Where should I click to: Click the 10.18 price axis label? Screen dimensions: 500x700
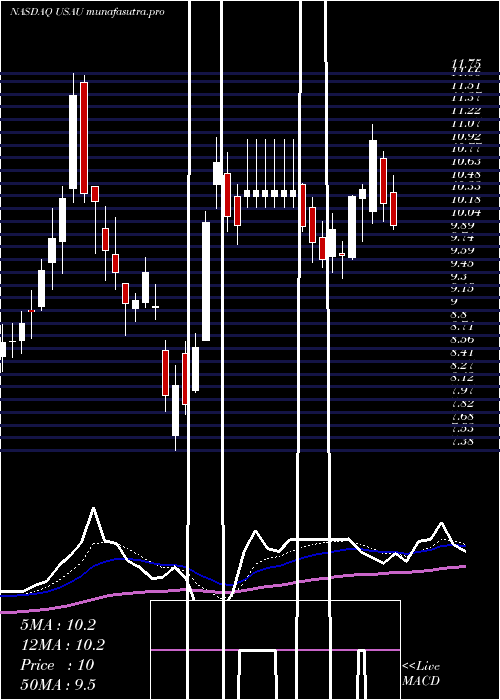[x=466, y=200]
